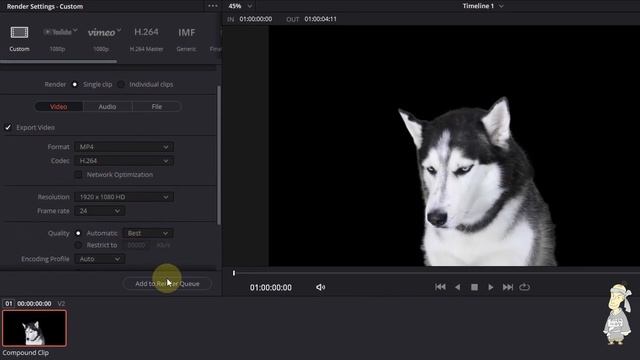Open the Encoding Profile Auto dropdown

click(100, 259)
